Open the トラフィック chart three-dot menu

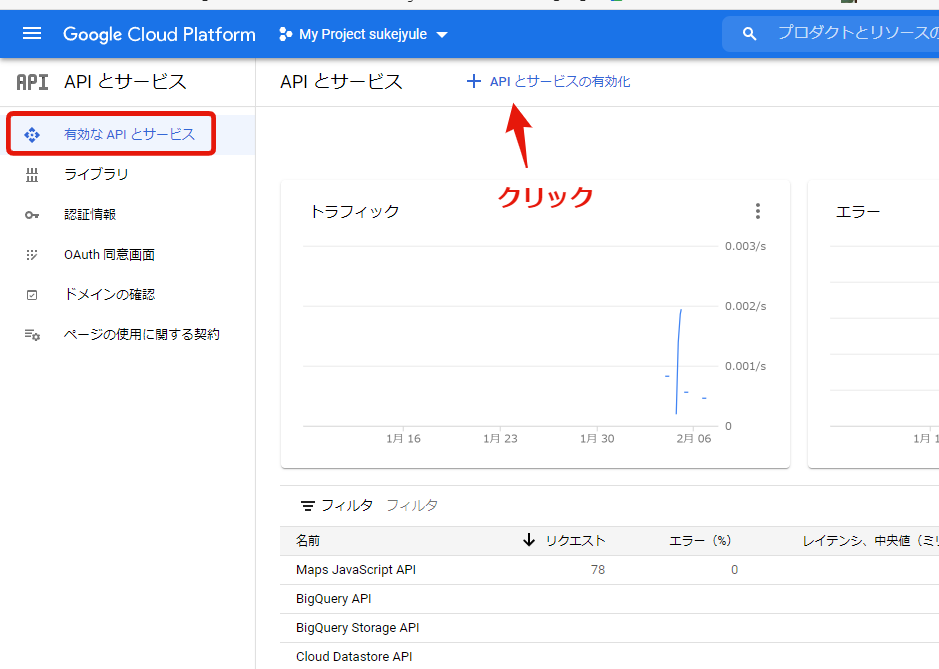758,211
